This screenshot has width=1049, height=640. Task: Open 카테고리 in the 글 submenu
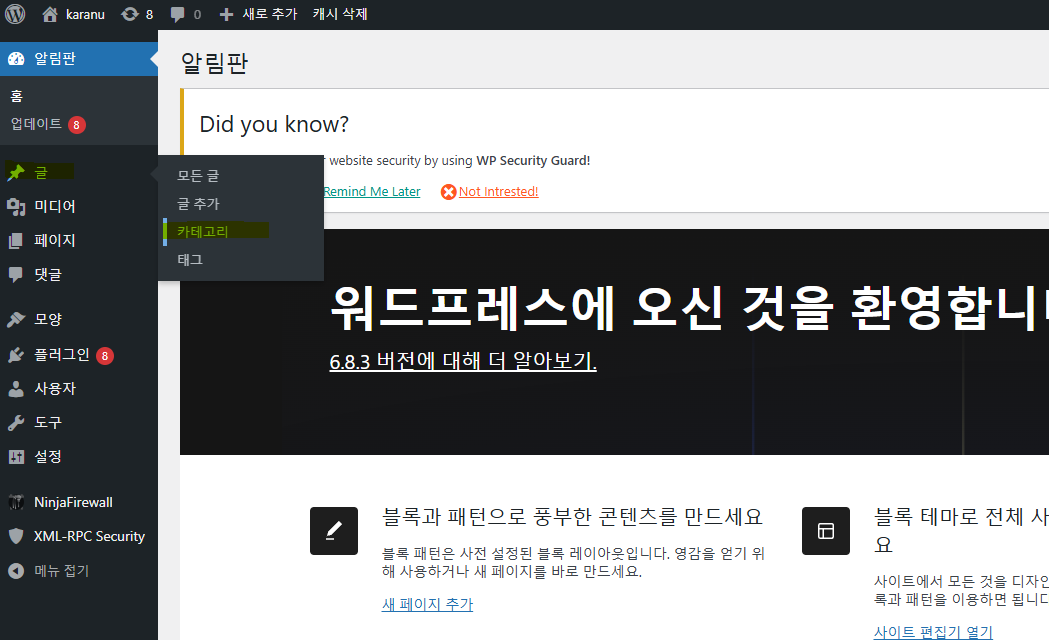pyautogui.click(x=203, y=232)
